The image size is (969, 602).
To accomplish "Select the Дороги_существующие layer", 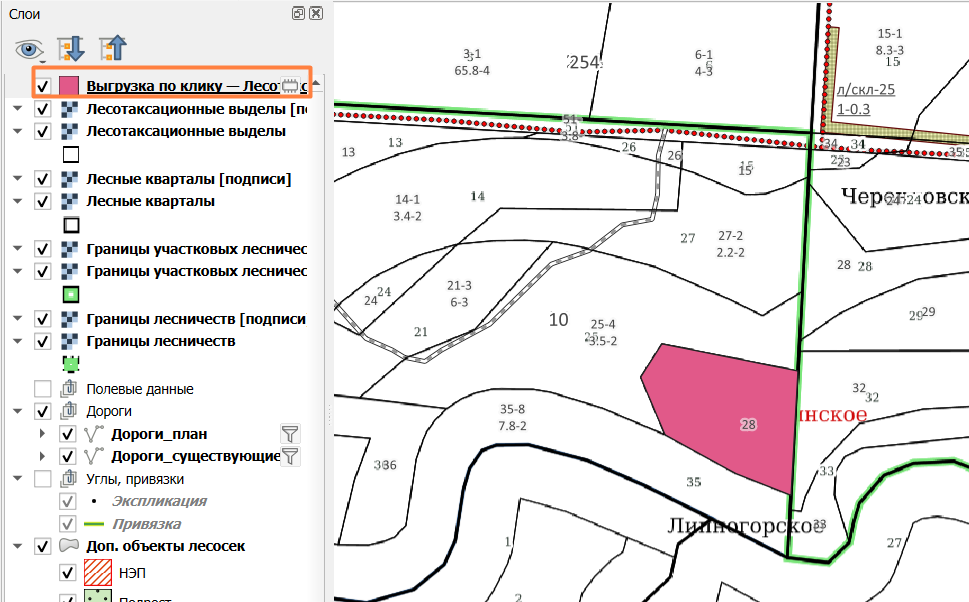I will click(196, 456).
